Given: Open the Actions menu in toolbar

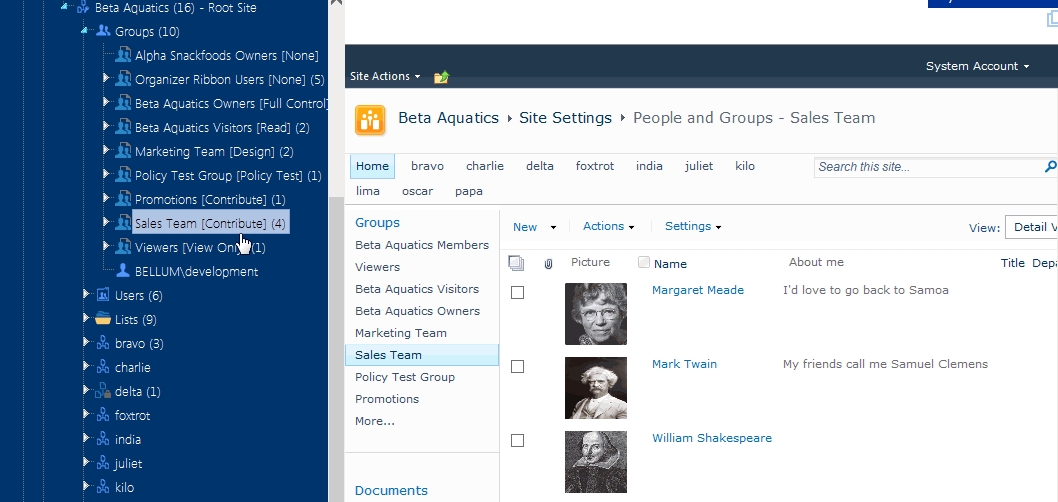Looking at the screenshot, I should point(608,226).
